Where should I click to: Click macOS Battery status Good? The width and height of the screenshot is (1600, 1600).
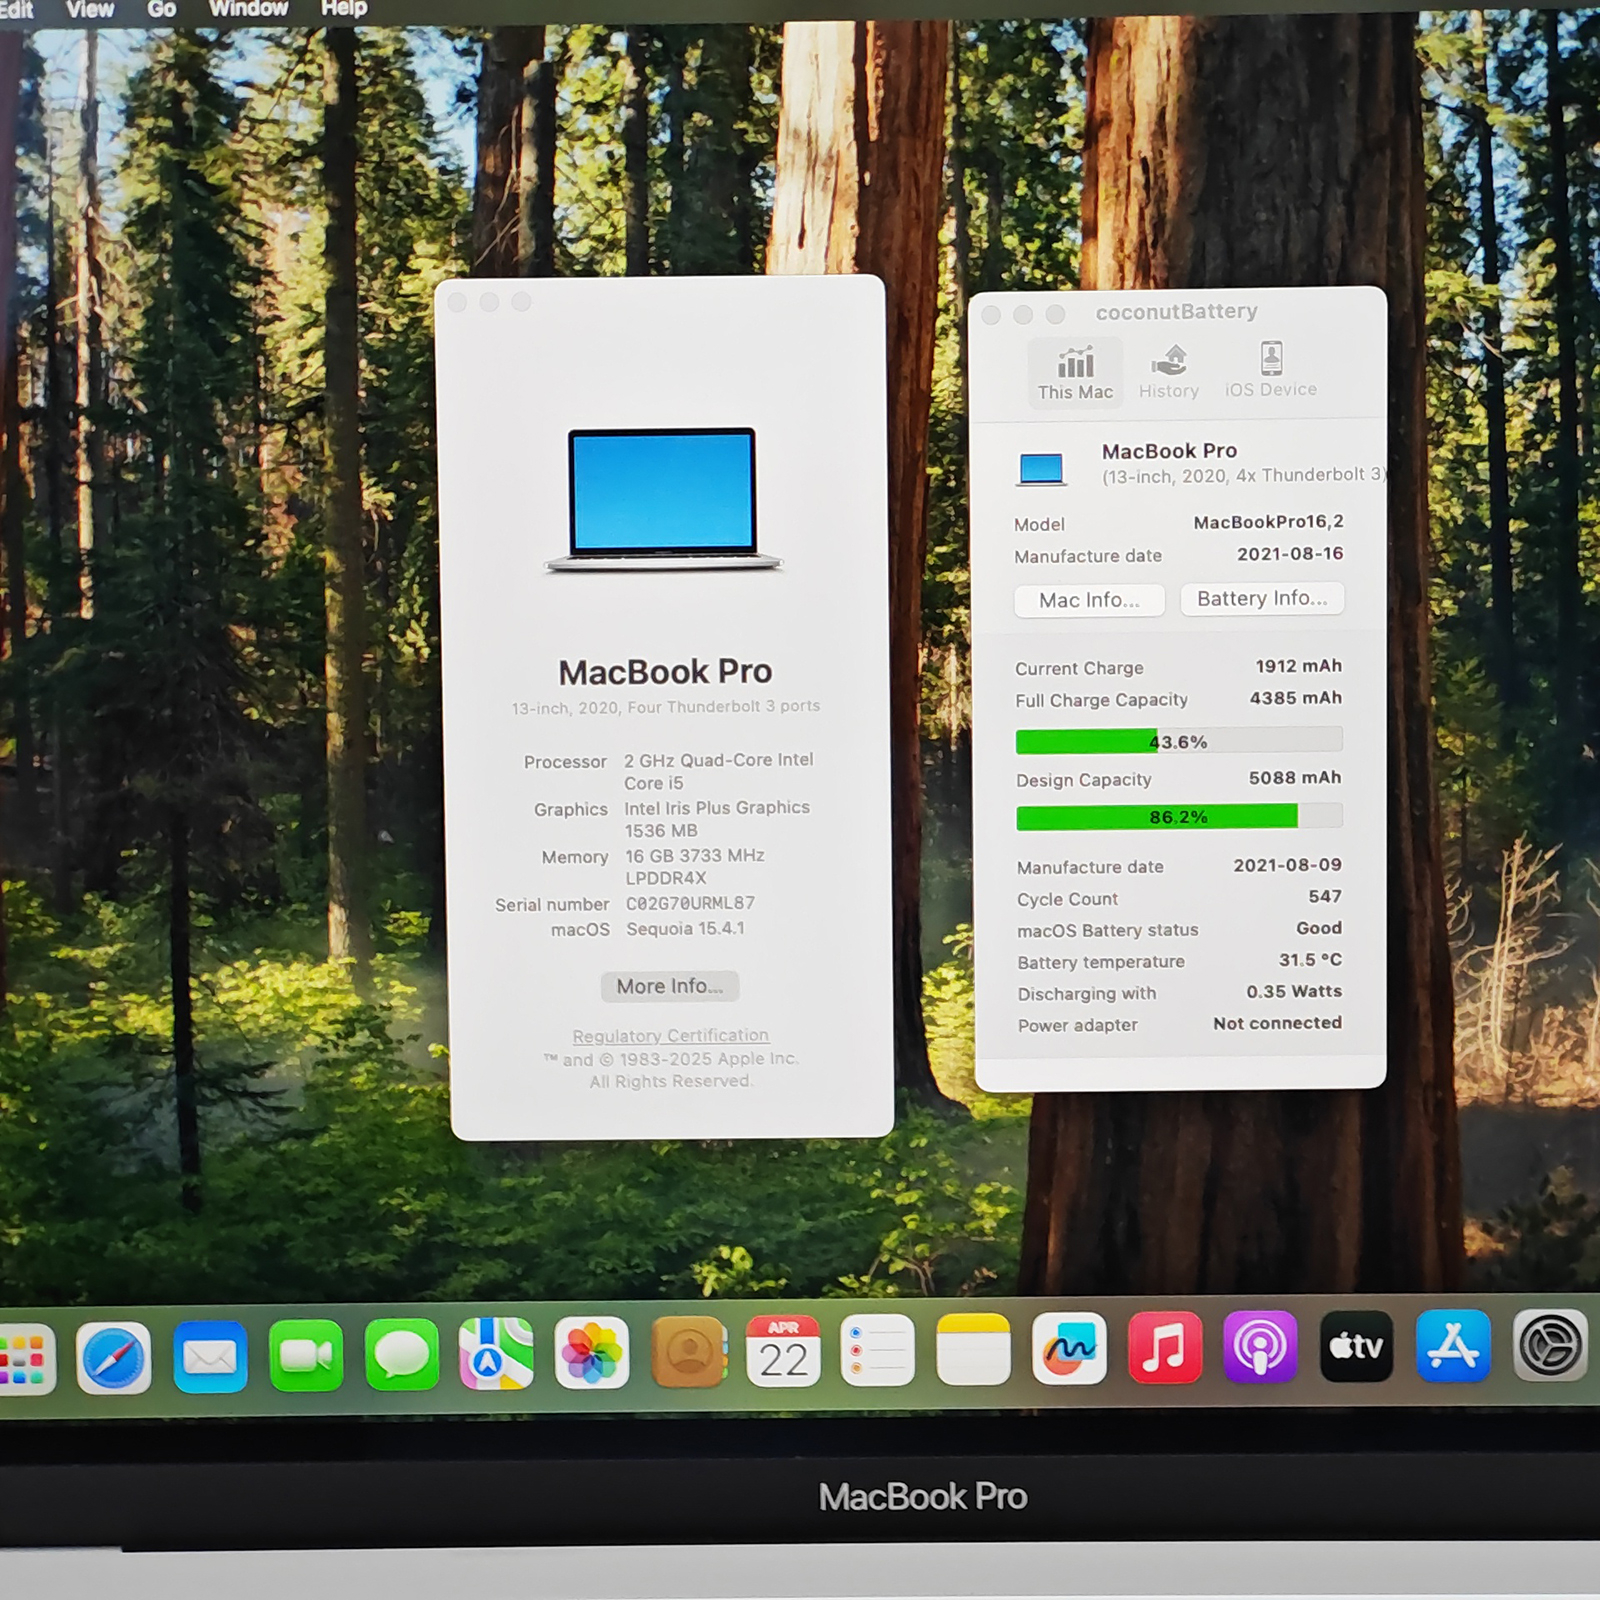click(1319, 928)
